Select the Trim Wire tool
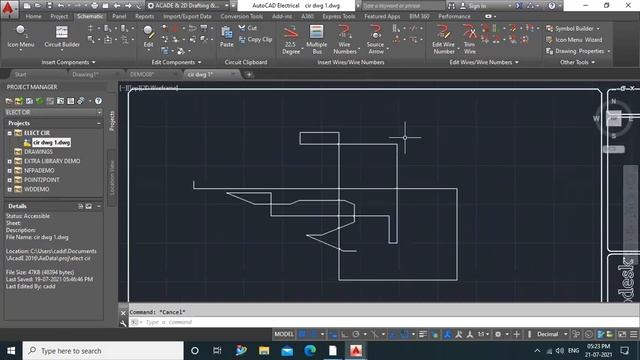Viewport: 640px width, 360px height. coord(470,39)
